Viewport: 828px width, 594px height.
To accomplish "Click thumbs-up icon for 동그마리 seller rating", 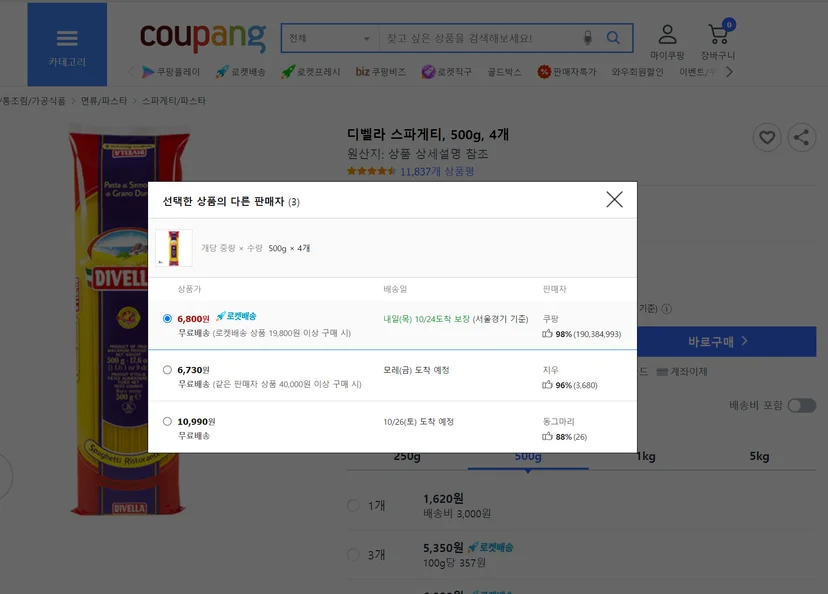I will coord(548,437).
